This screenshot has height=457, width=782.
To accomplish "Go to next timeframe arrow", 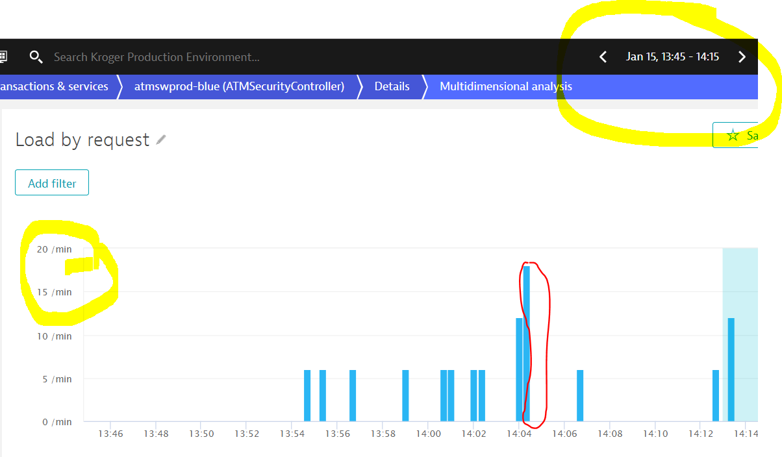I will pyautogui.click(x=742, y=57).
